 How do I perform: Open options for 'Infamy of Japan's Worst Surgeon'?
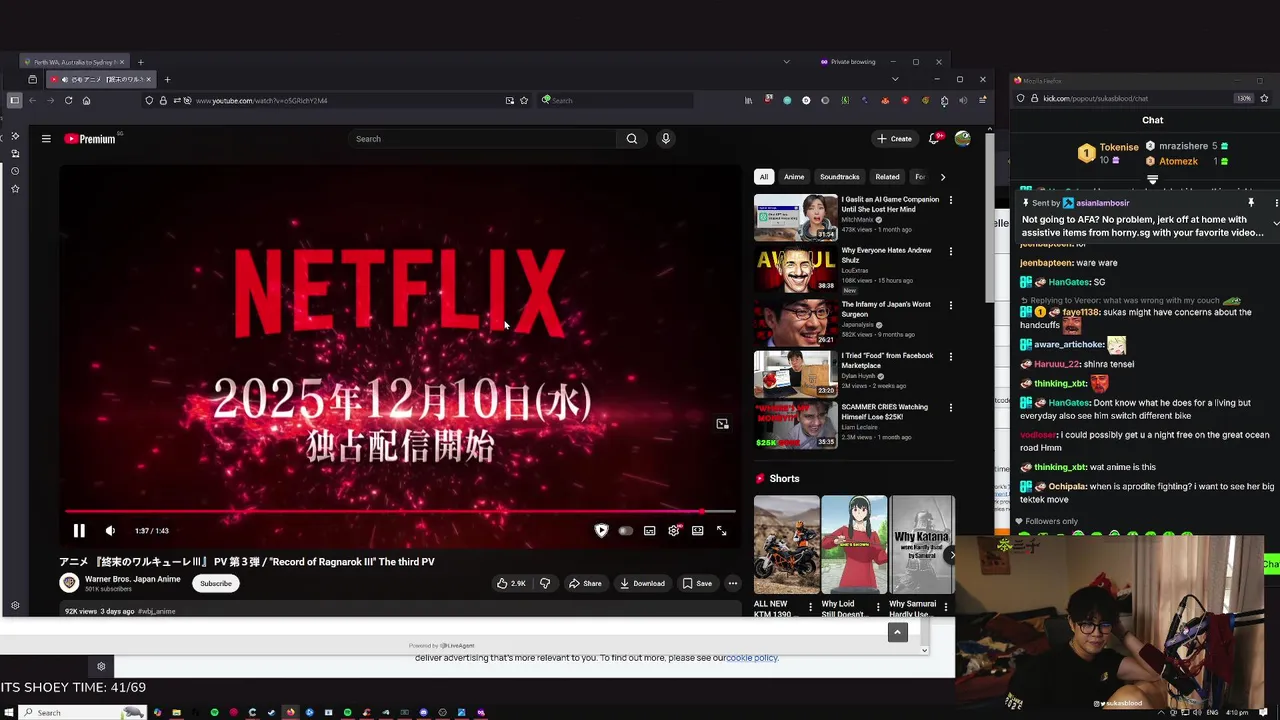tap(950, 305)
